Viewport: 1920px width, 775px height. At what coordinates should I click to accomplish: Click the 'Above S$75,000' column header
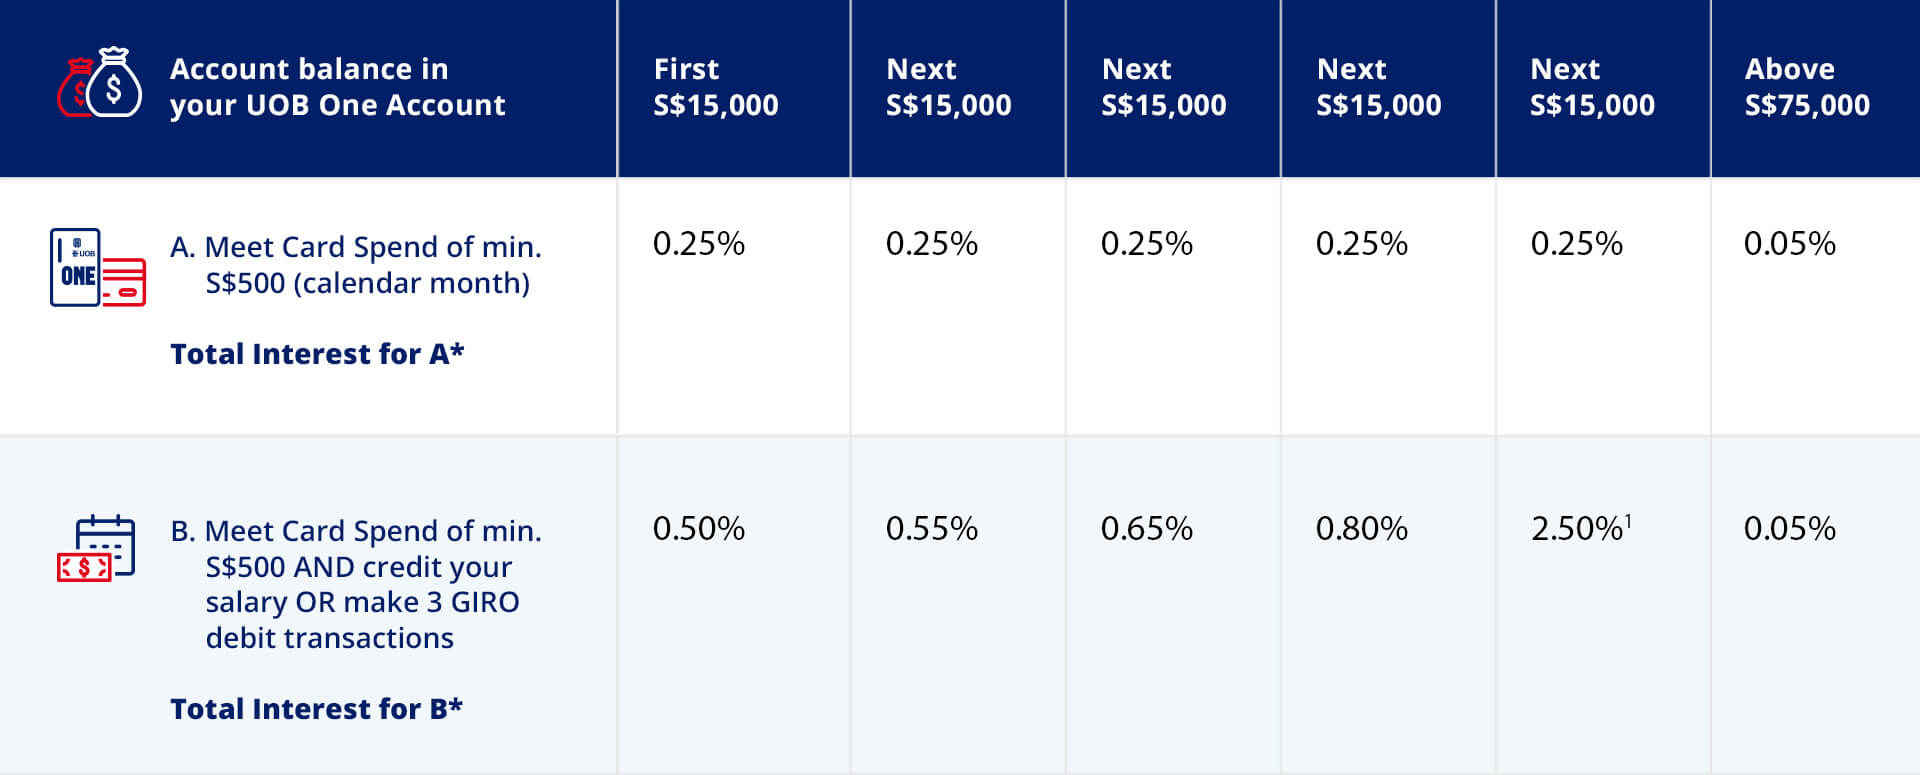(x=1806, y=87)
